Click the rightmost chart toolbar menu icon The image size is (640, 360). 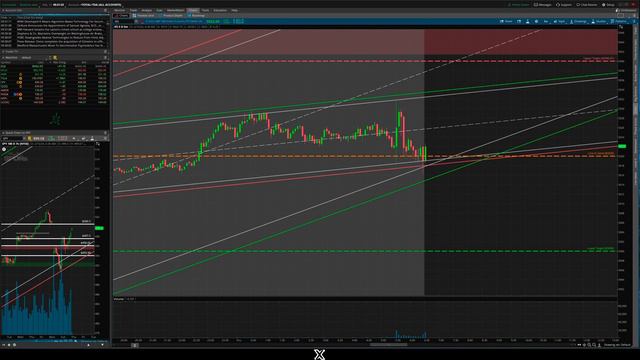coord(634,21)
